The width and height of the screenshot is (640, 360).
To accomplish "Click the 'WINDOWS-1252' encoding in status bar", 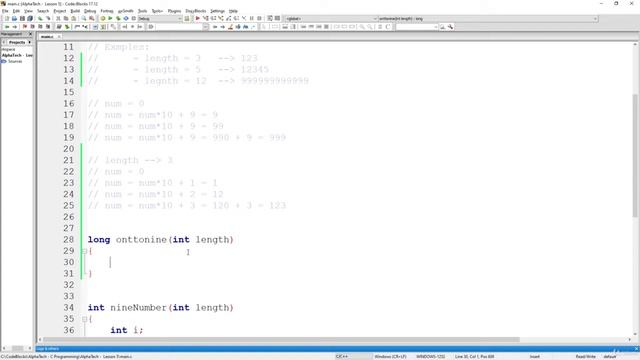I will (x=431, y=357).
